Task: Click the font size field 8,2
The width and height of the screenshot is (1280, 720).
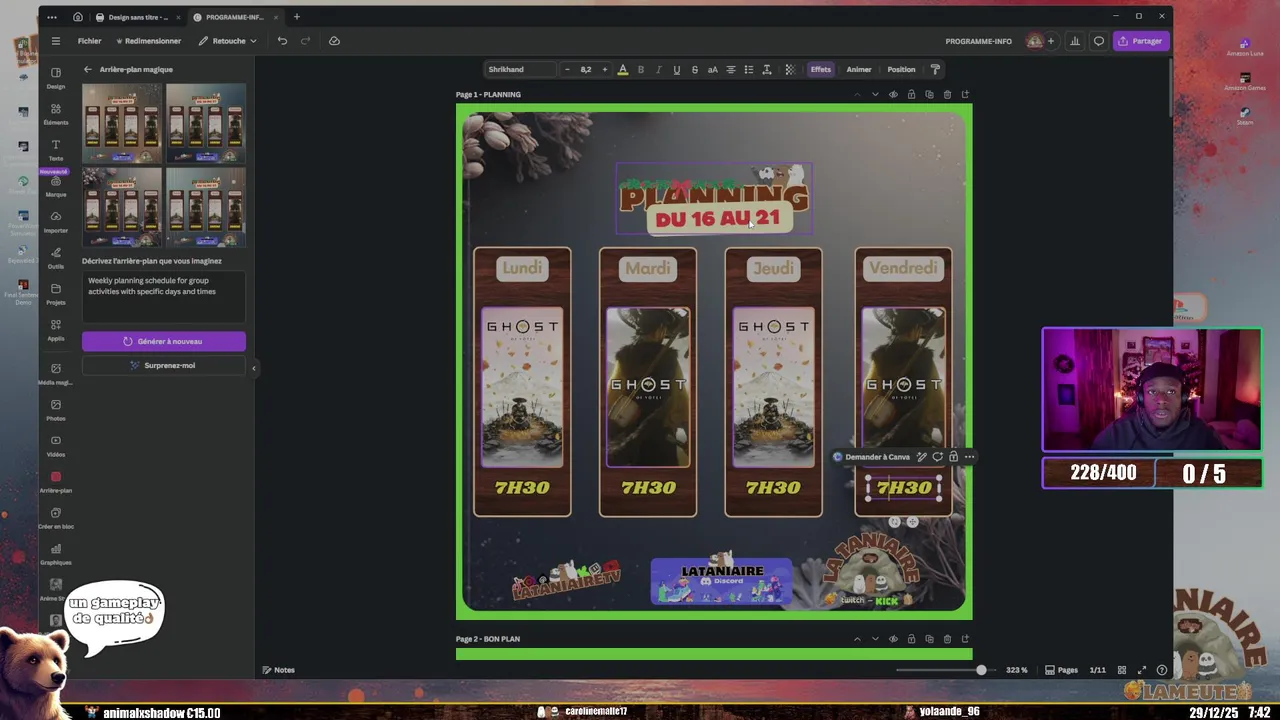Action: point(586,69)
